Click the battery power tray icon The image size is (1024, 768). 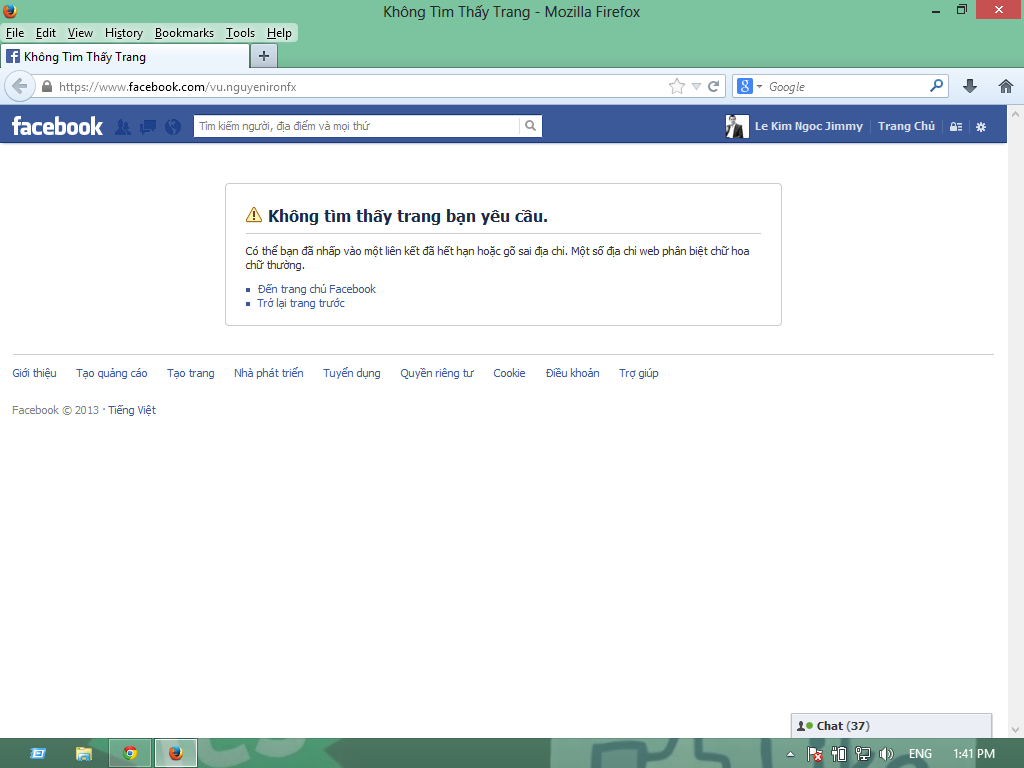839,754
